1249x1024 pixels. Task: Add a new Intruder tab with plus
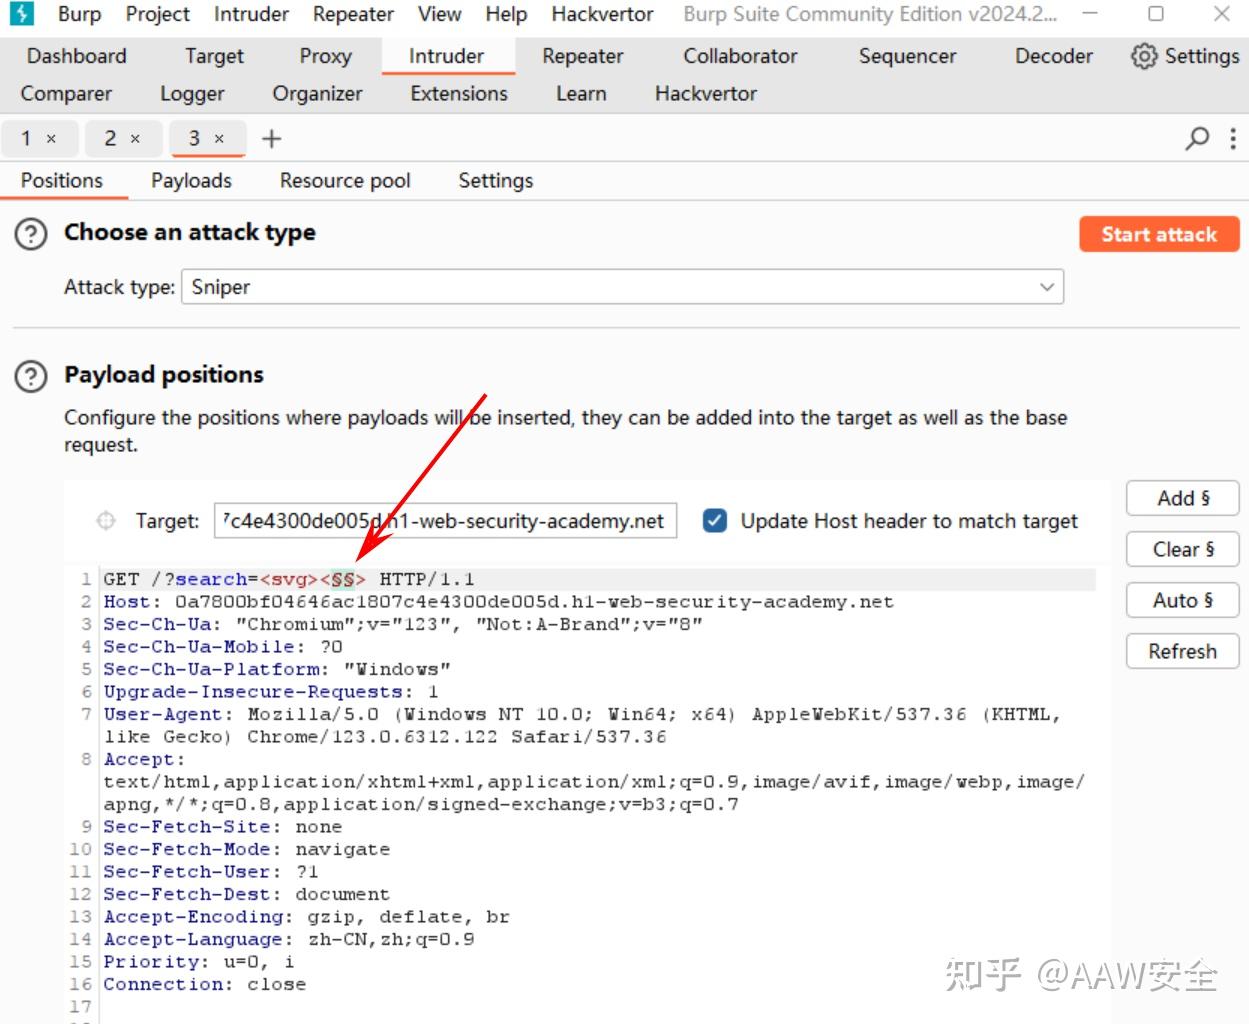(271, 139)
